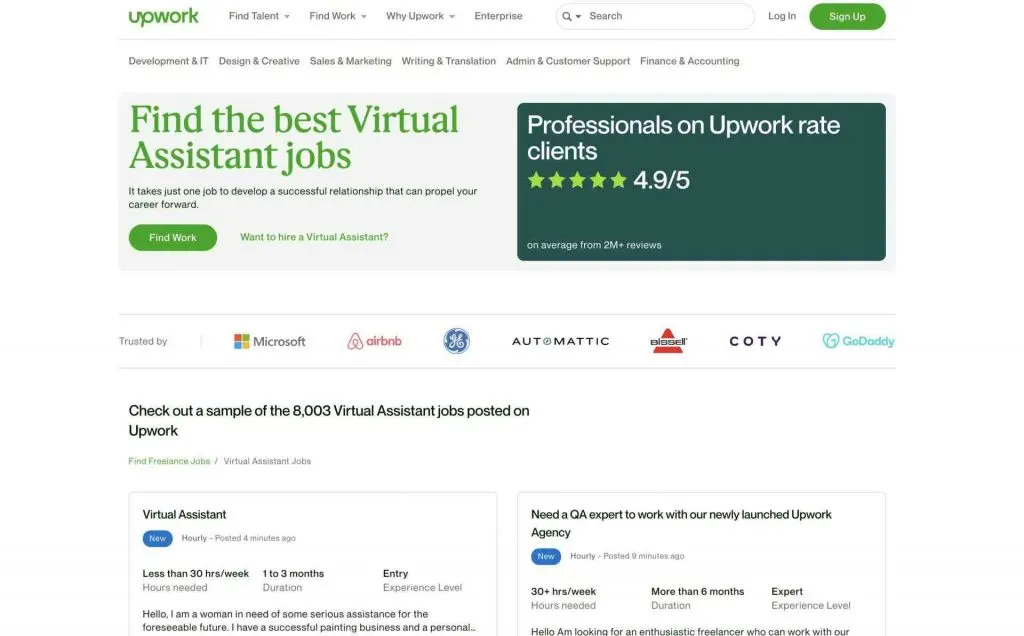
Task: Click the Coty logo
Action: point(755,341)
